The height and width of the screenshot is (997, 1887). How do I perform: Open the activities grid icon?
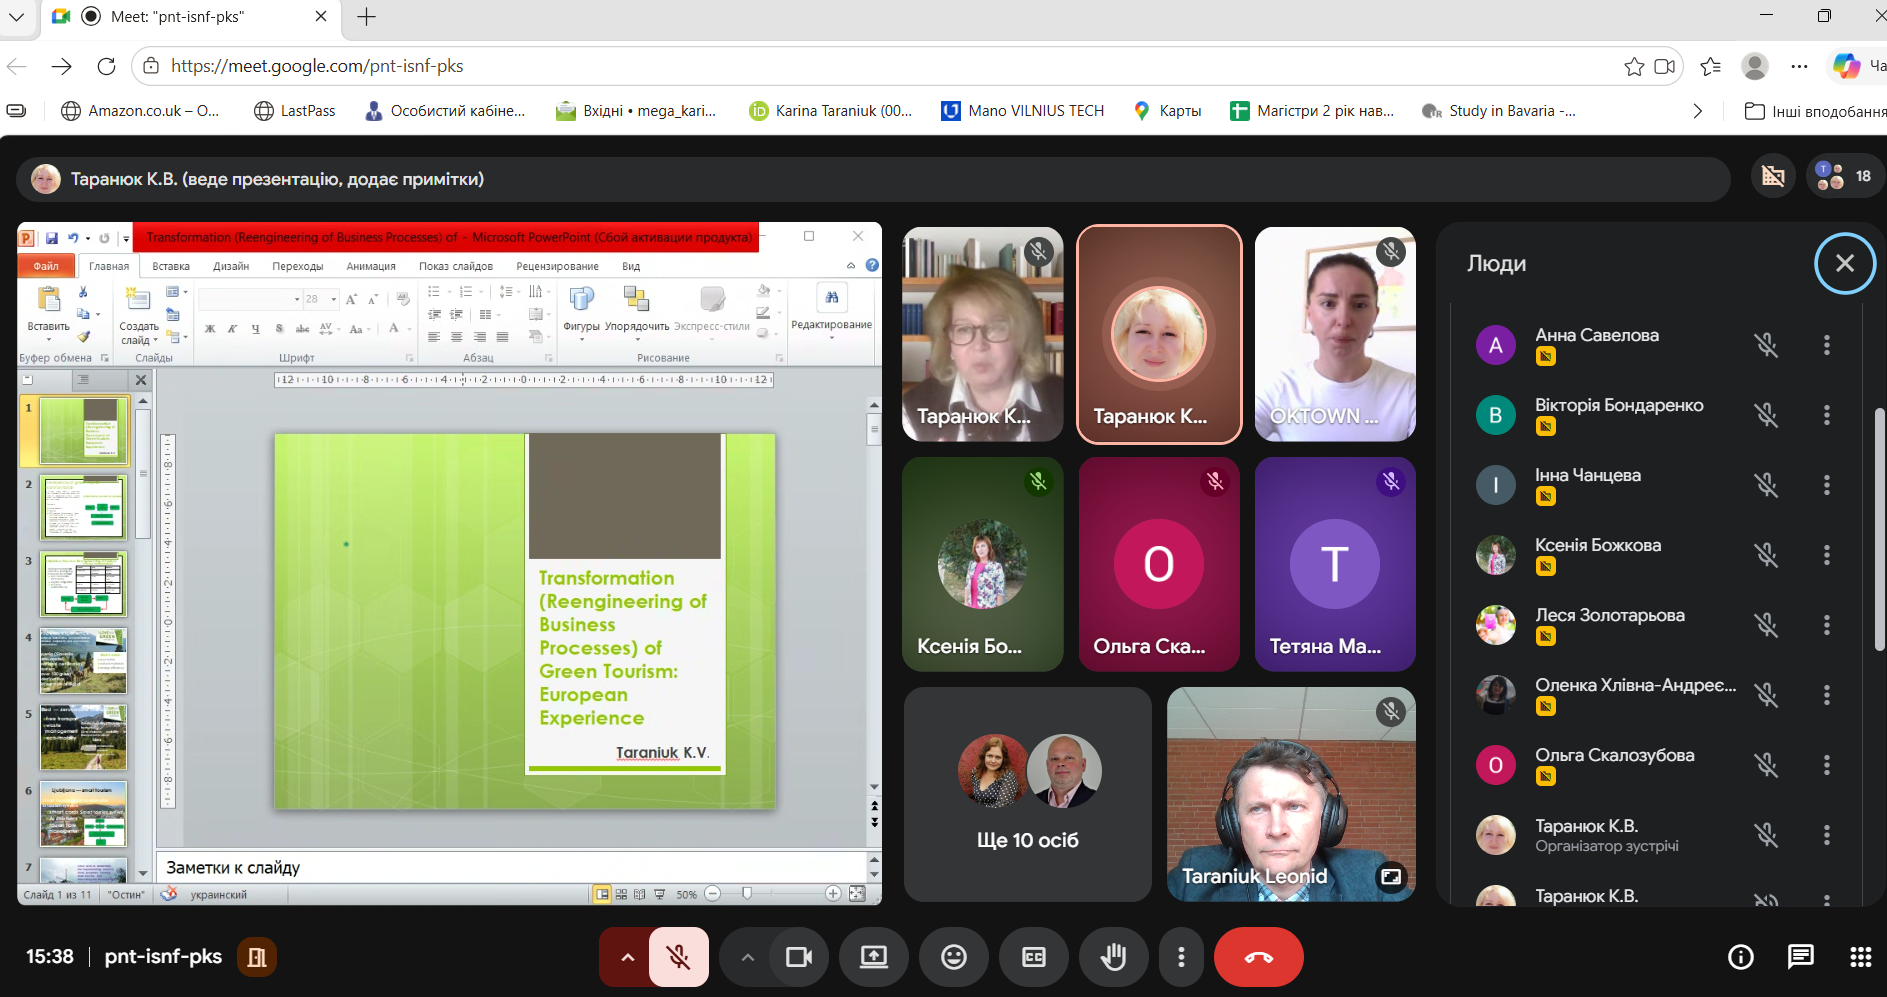(x=1860, y=957)
